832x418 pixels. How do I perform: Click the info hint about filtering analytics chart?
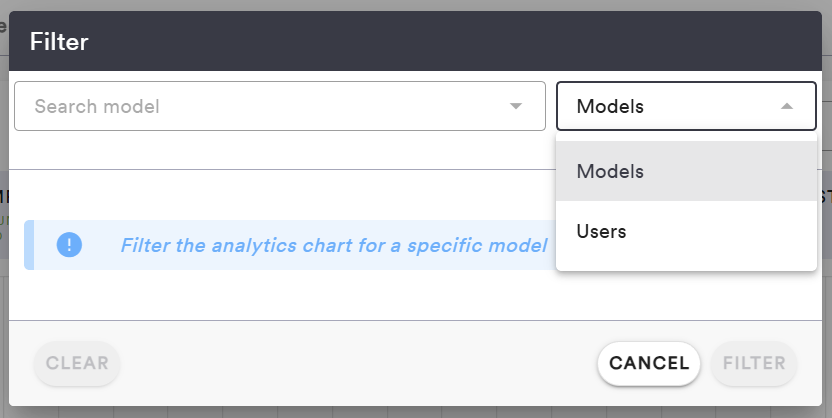pos(334,245)
